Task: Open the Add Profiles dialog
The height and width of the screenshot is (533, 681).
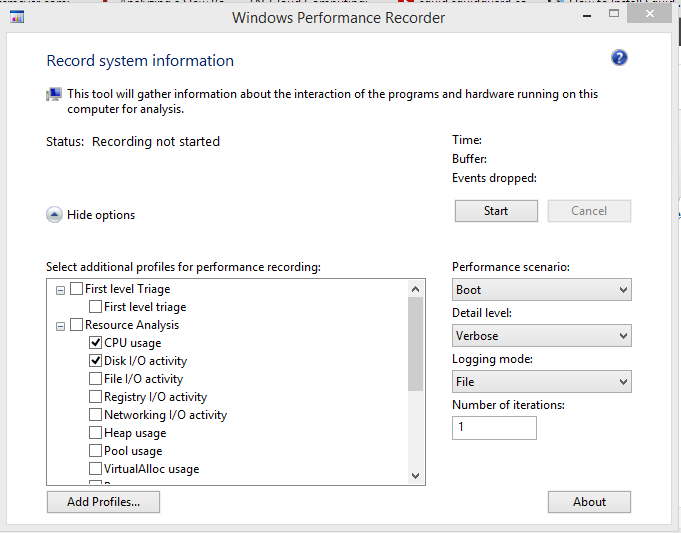Action: 103,502
